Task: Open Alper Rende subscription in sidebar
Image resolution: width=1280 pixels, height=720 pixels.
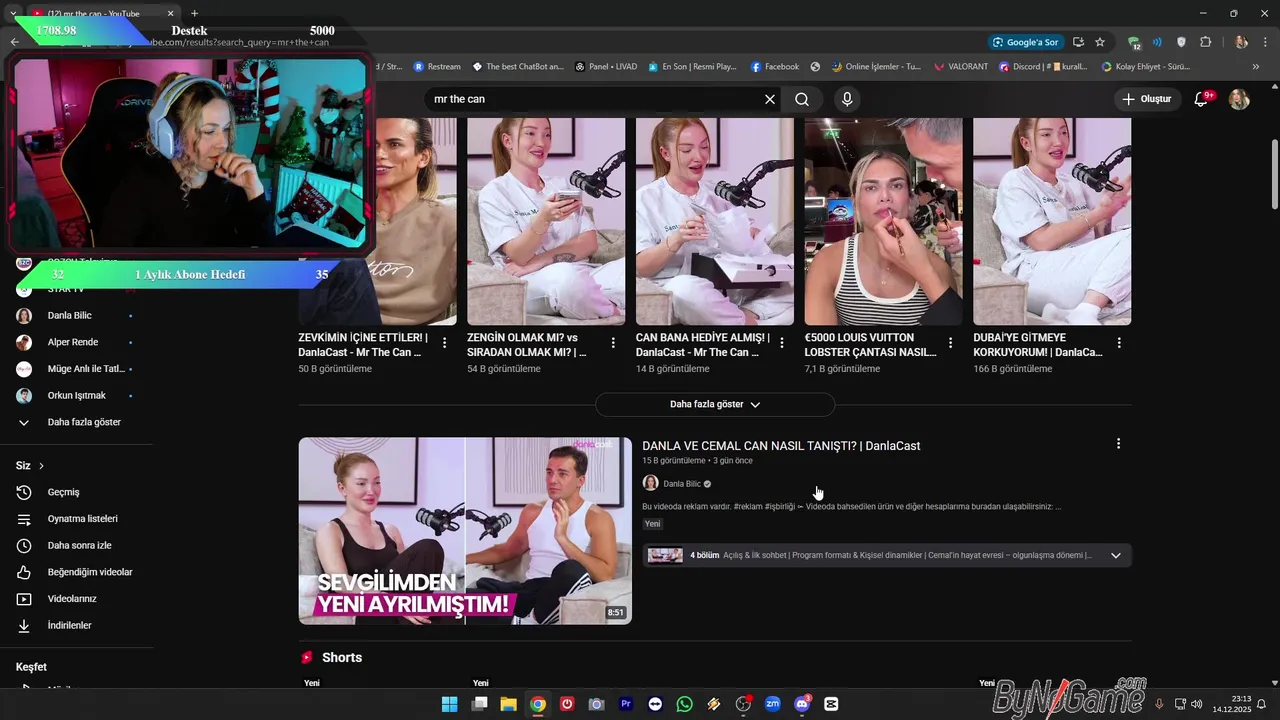Action: coord(75,342)
